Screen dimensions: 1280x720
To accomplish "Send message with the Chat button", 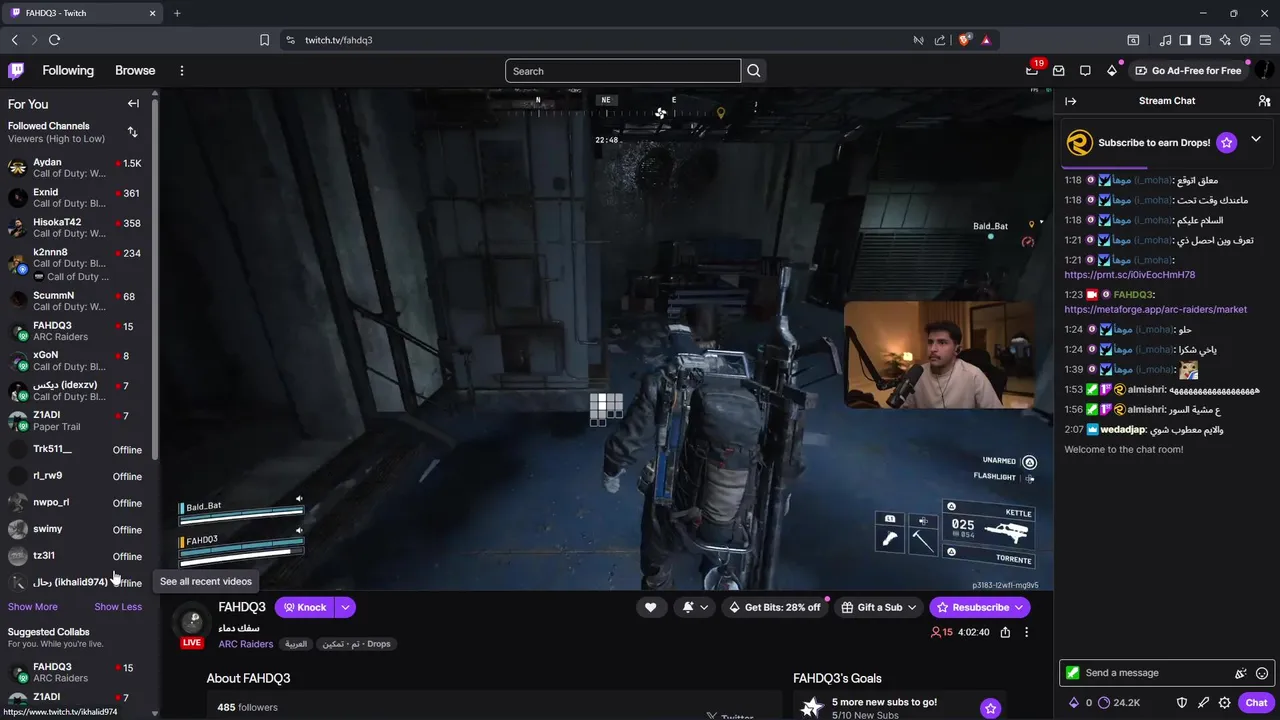I will pos(1256,703).
